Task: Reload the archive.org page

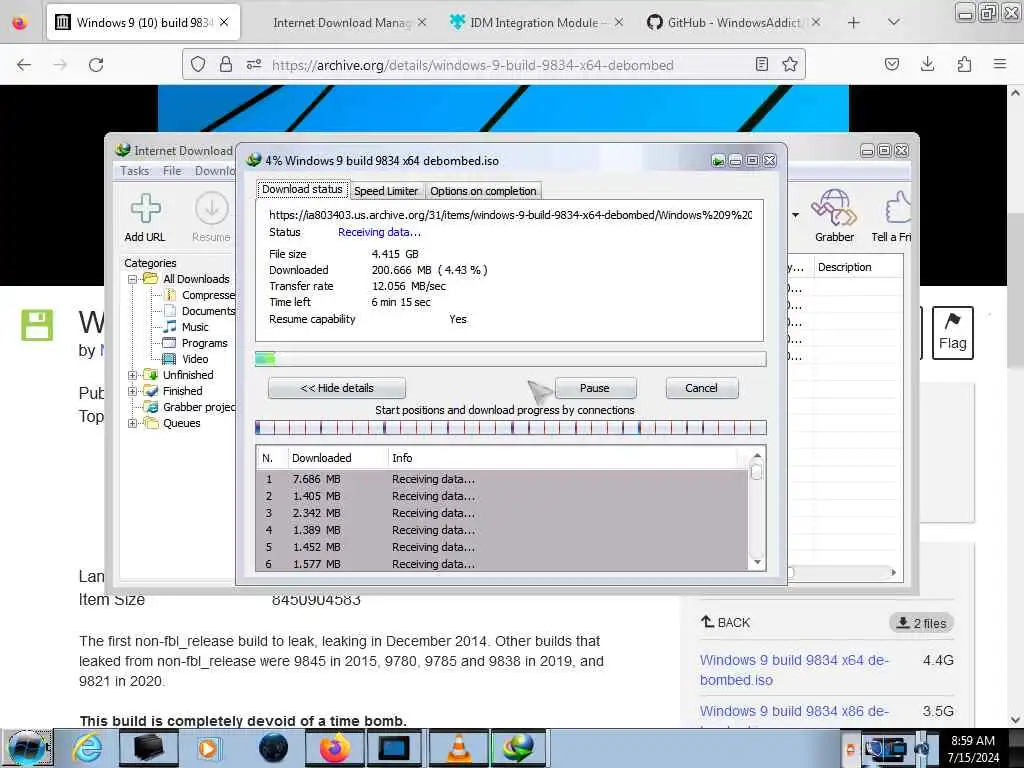Action: (x=96, y=65)
